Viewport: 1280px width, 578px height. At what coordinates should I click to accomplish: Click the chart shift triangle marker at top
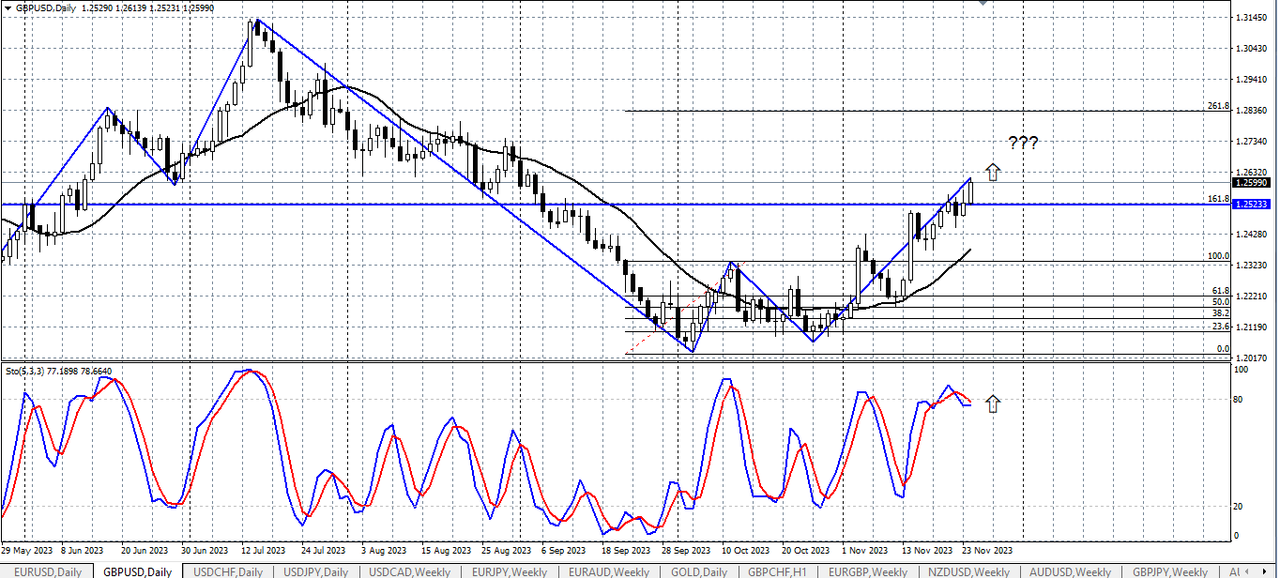pos(983,4)
